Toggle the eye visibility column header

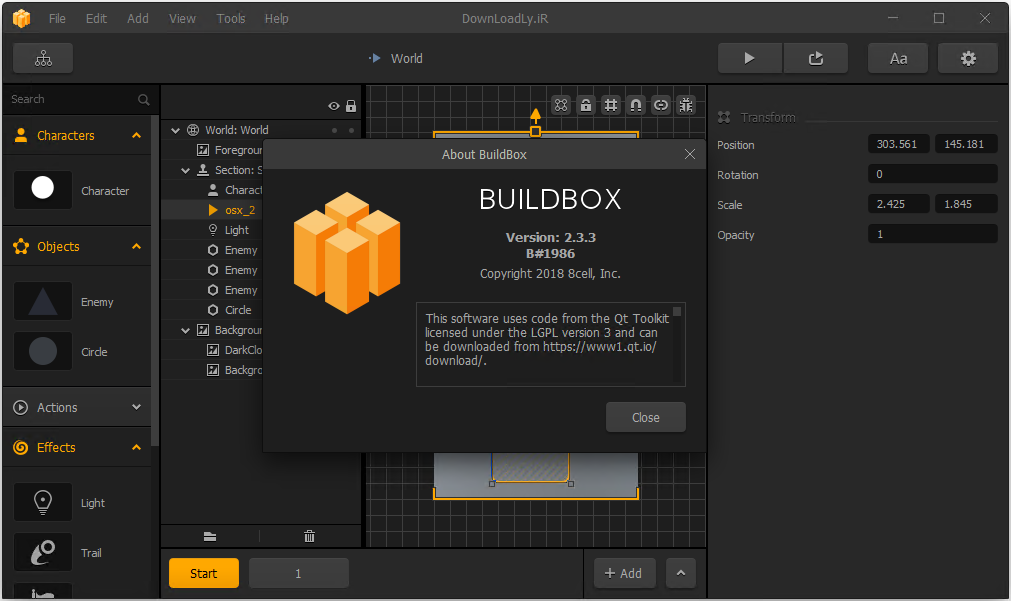pyautogui.click(x=333, y=106)
